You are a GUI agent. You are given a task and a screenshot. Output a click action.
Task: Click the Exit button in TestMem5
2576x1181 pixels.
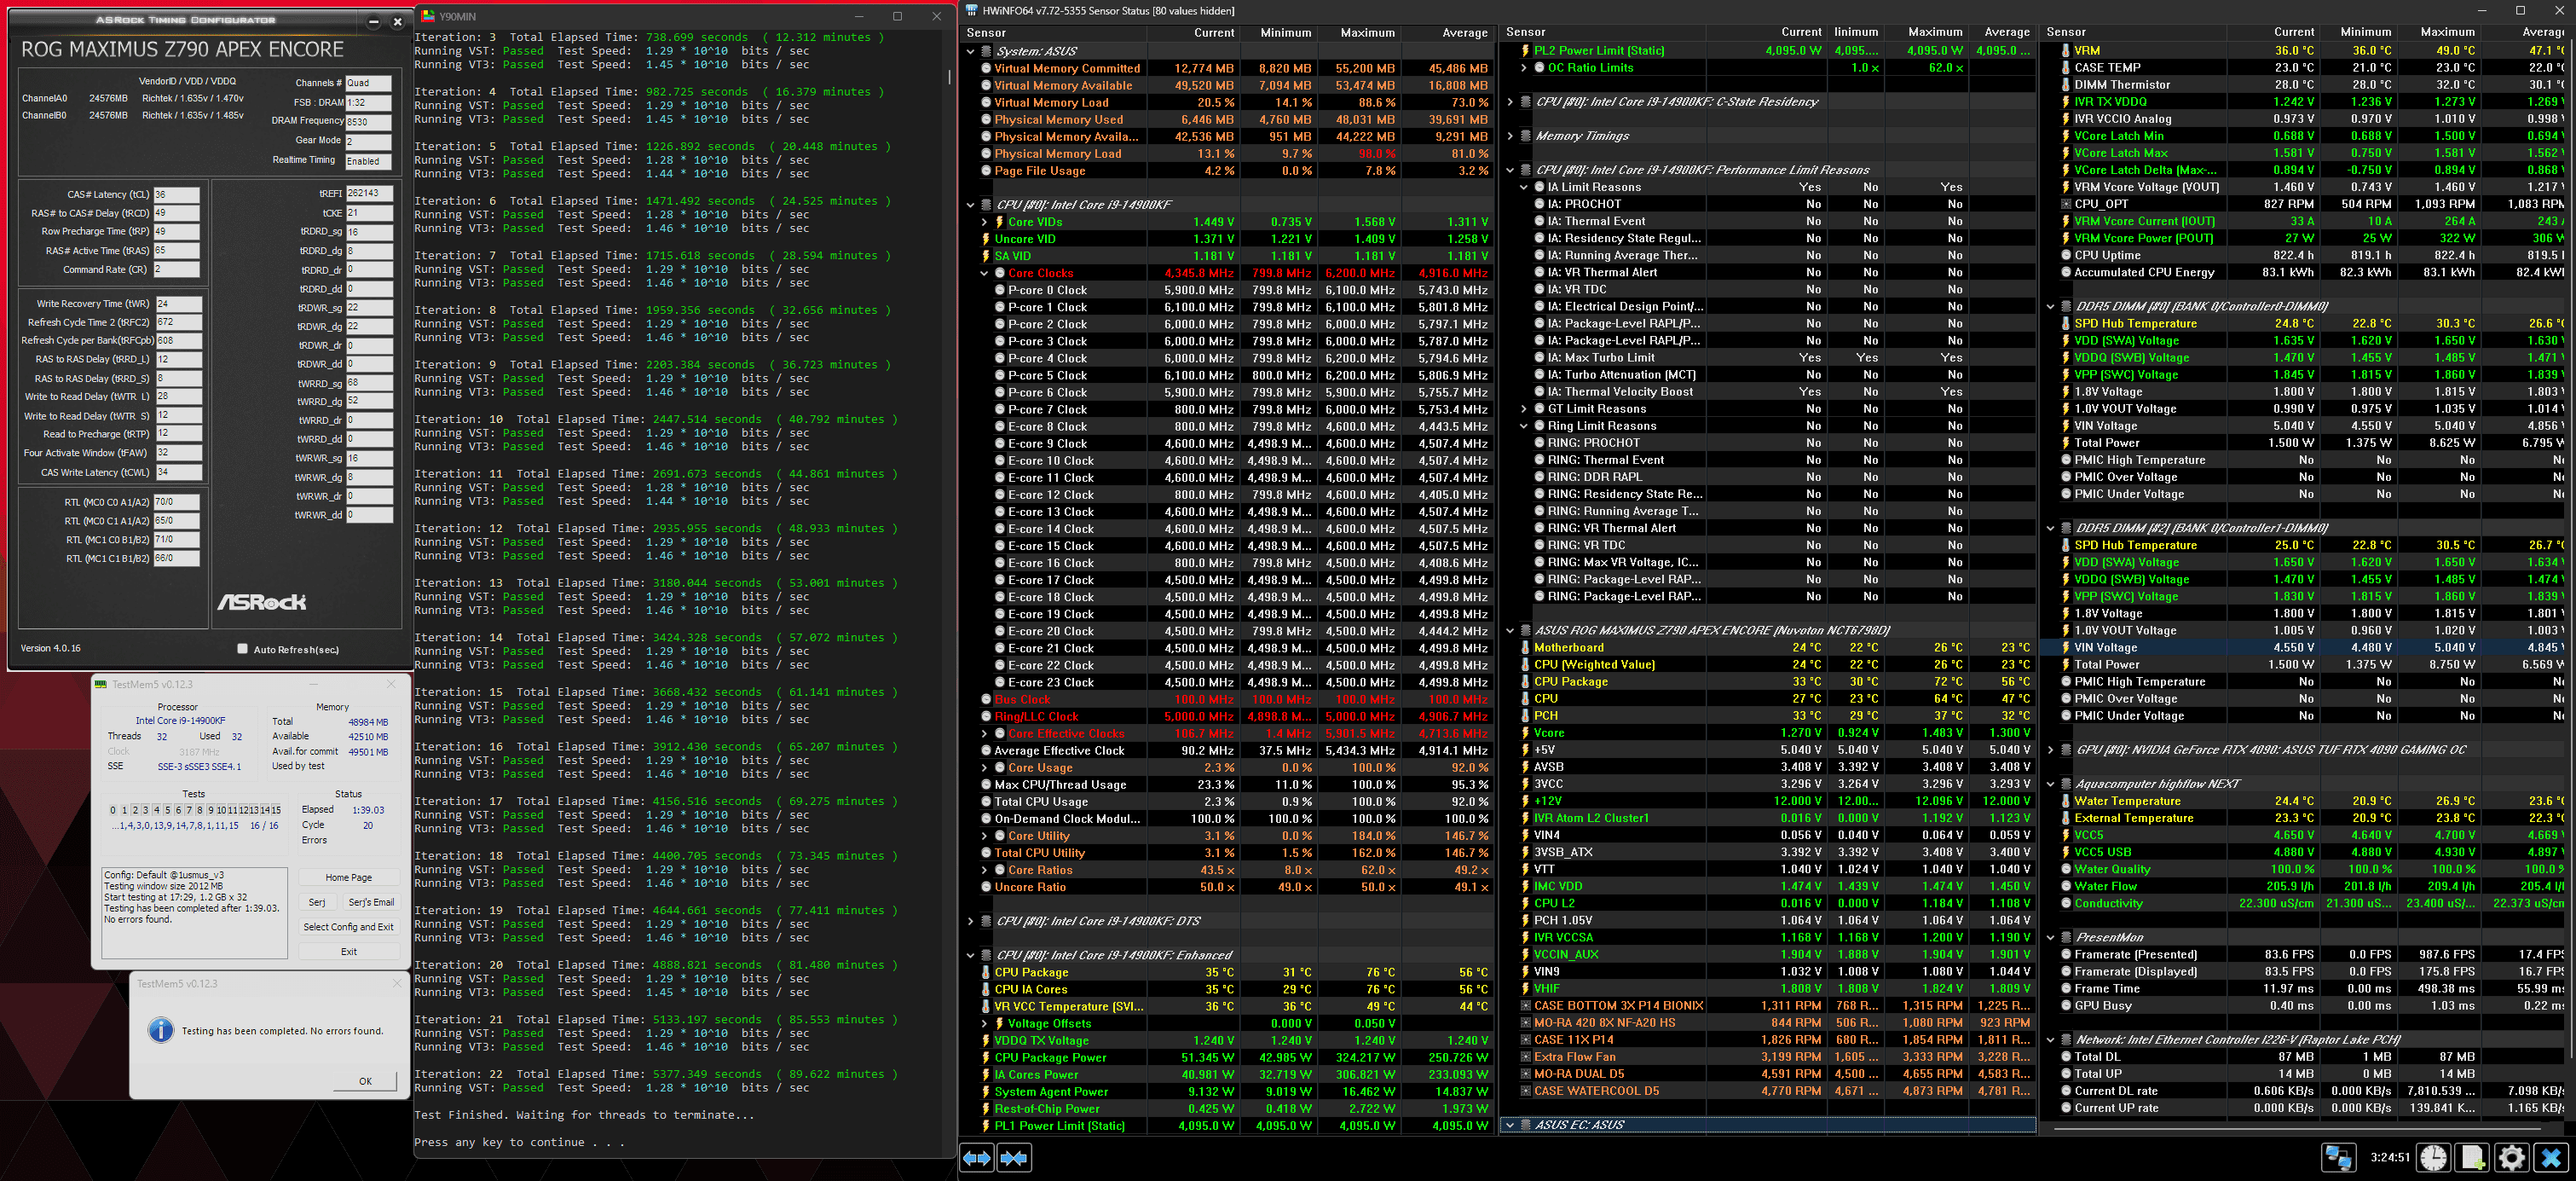click(x=348, y=952)
